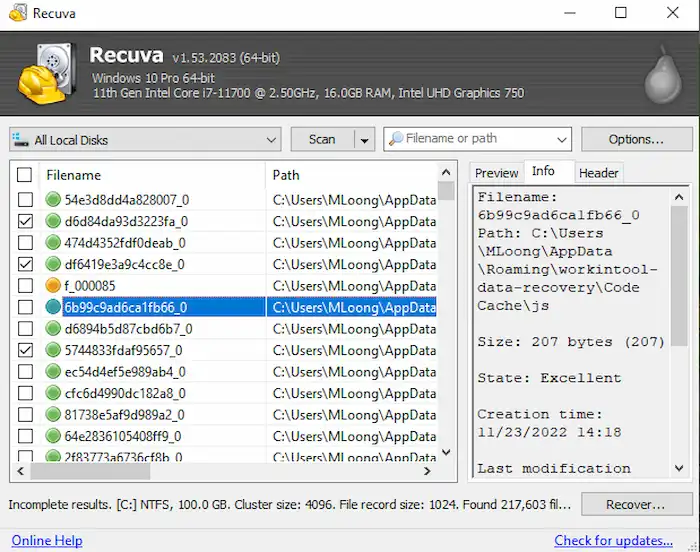Image resolution: width=700 pixels, height=552 pixels.
Task: Check the box for 54e3d8dd4a828007_0
Action: pyautogui.click(x=25, y=199)
